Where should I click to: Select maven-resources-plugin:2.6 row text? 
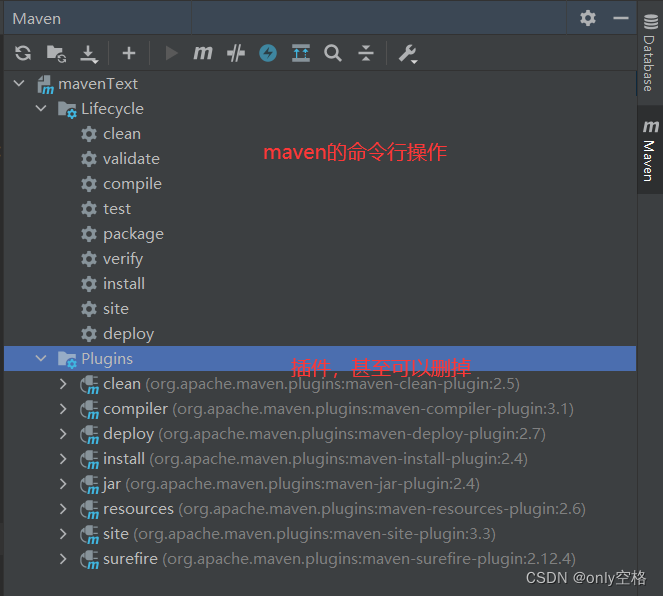click(344, 509)
